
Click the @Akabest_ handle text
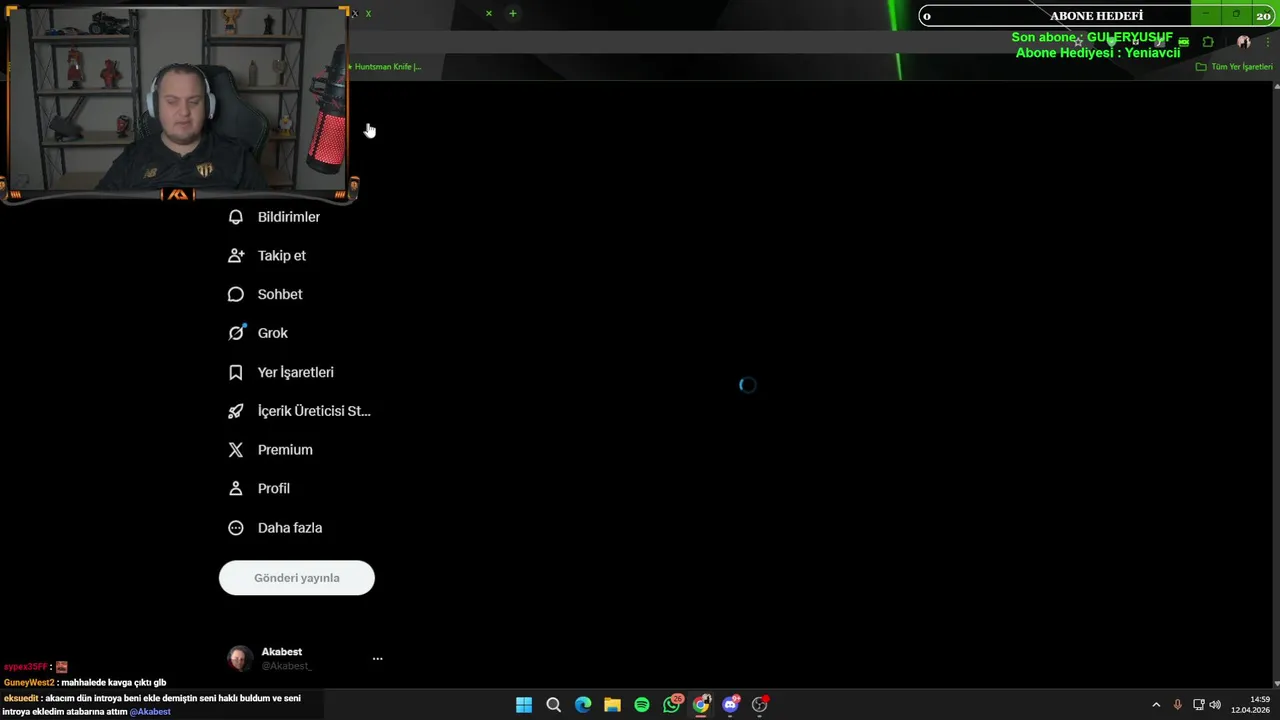click(286, 666)
